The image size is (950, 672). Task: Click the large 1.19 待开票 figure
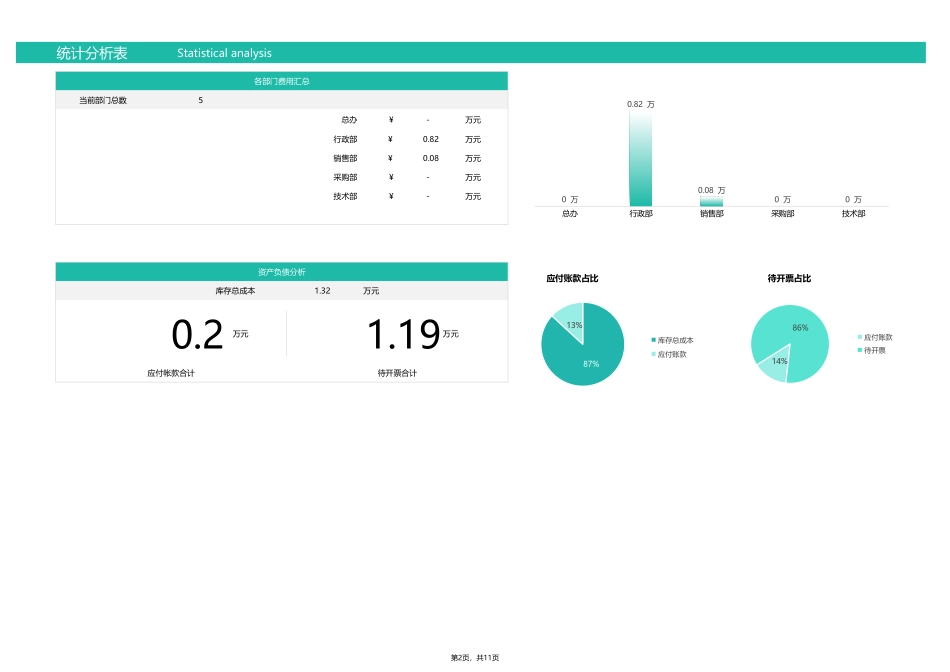tap(402, 335)
